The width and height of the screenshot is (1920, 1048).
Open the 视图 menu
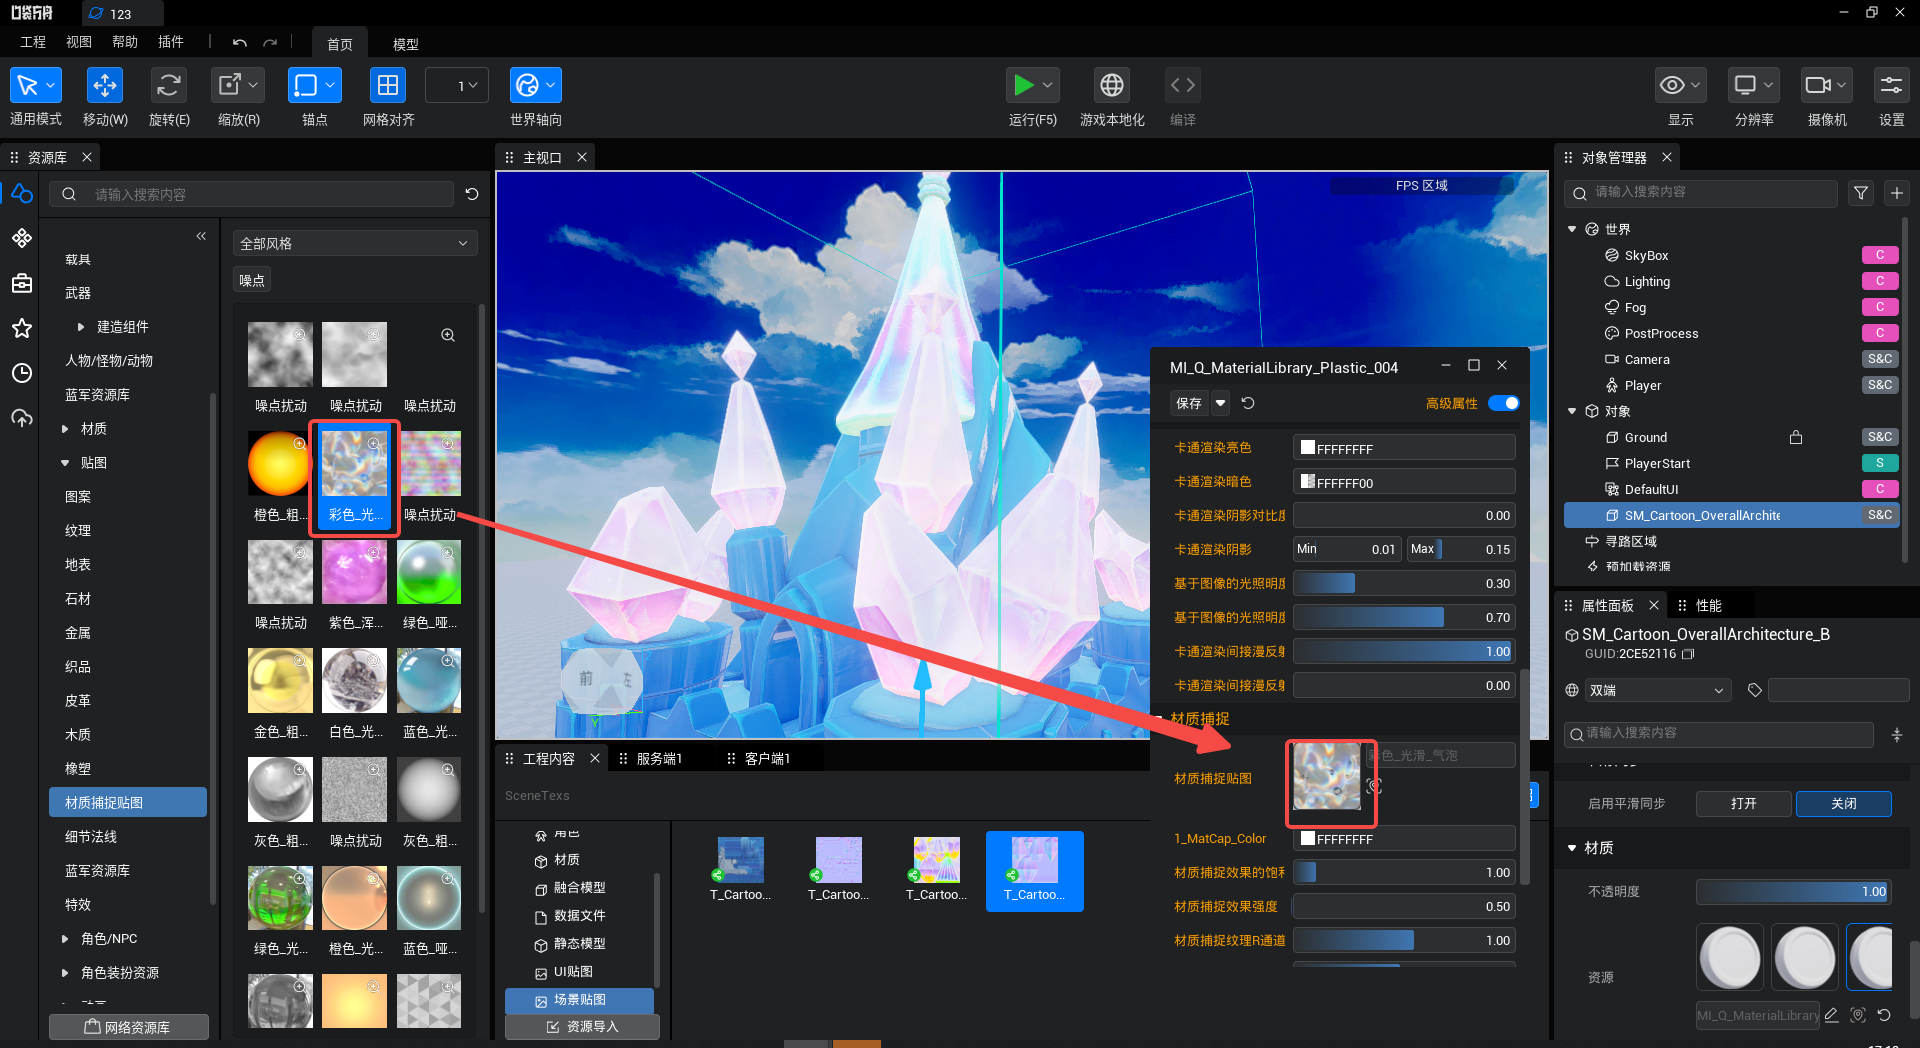[x=79, y=42]
